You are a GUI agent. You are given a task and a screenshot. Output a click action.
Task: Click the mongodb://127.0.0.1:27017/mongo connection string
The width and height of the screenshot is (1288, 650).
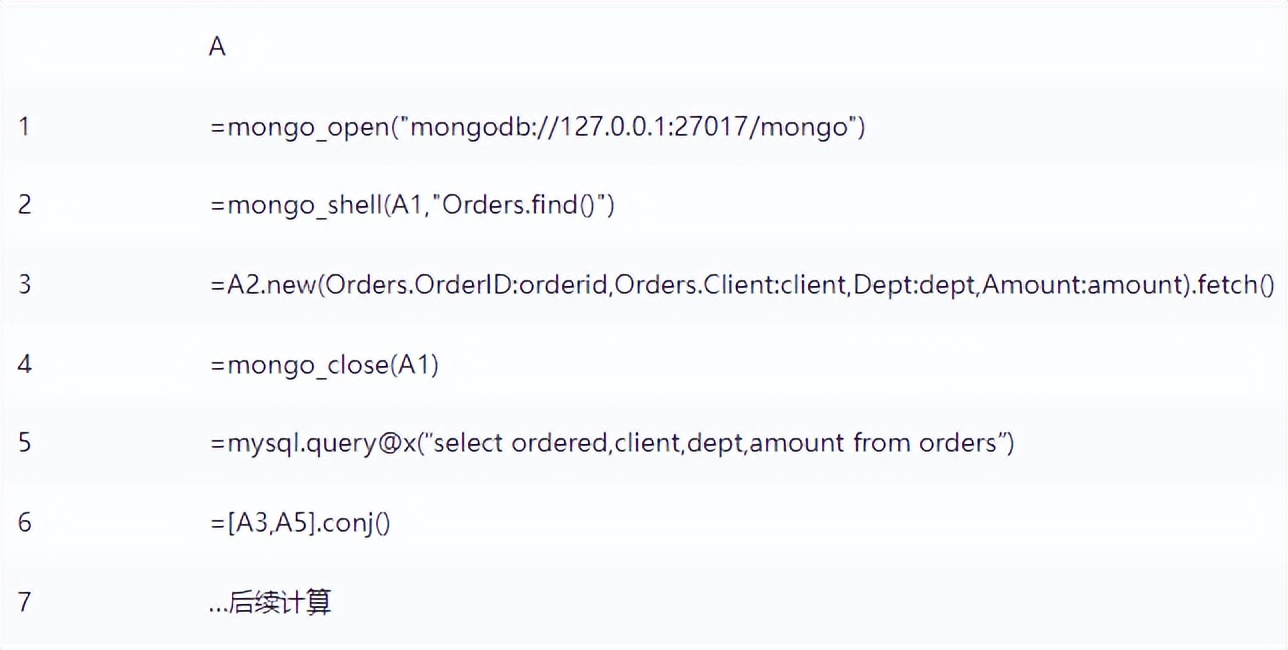[630, 127]
